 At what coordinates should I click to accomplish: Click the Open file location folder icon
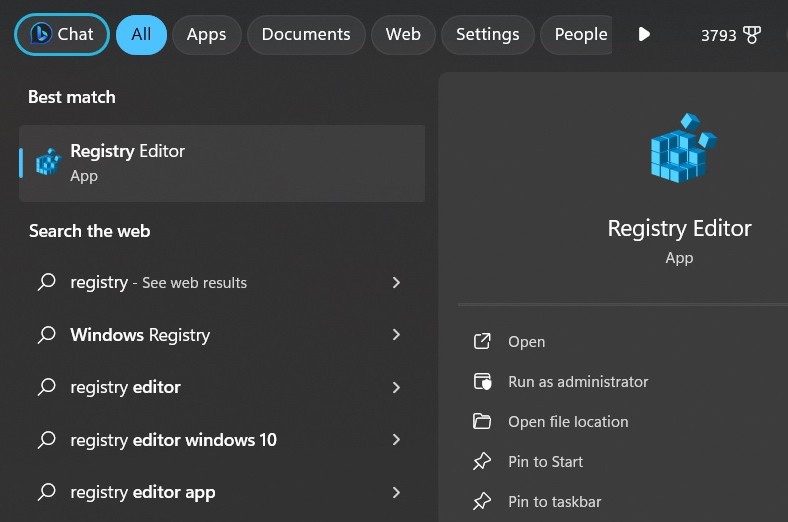[x=482, y=421]
